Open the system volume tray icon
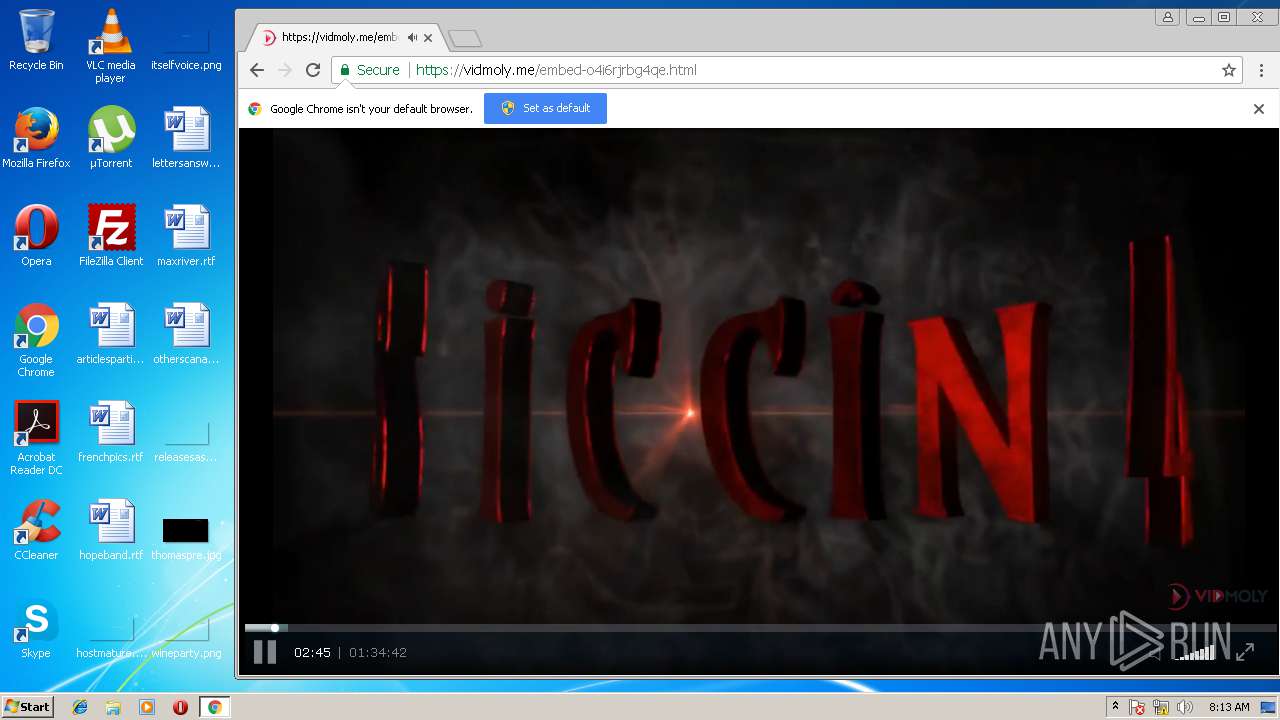This screenshot has height=720, width=1280. click(x=1185, y=707)
